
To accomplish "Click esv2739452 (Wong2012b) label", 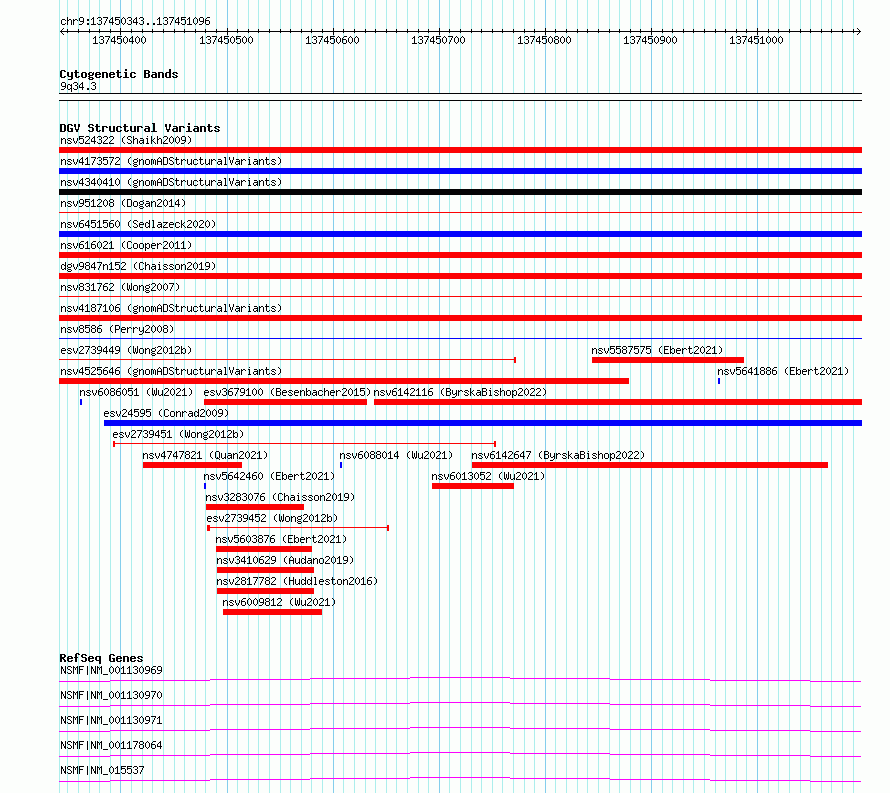I will (272, 518).
